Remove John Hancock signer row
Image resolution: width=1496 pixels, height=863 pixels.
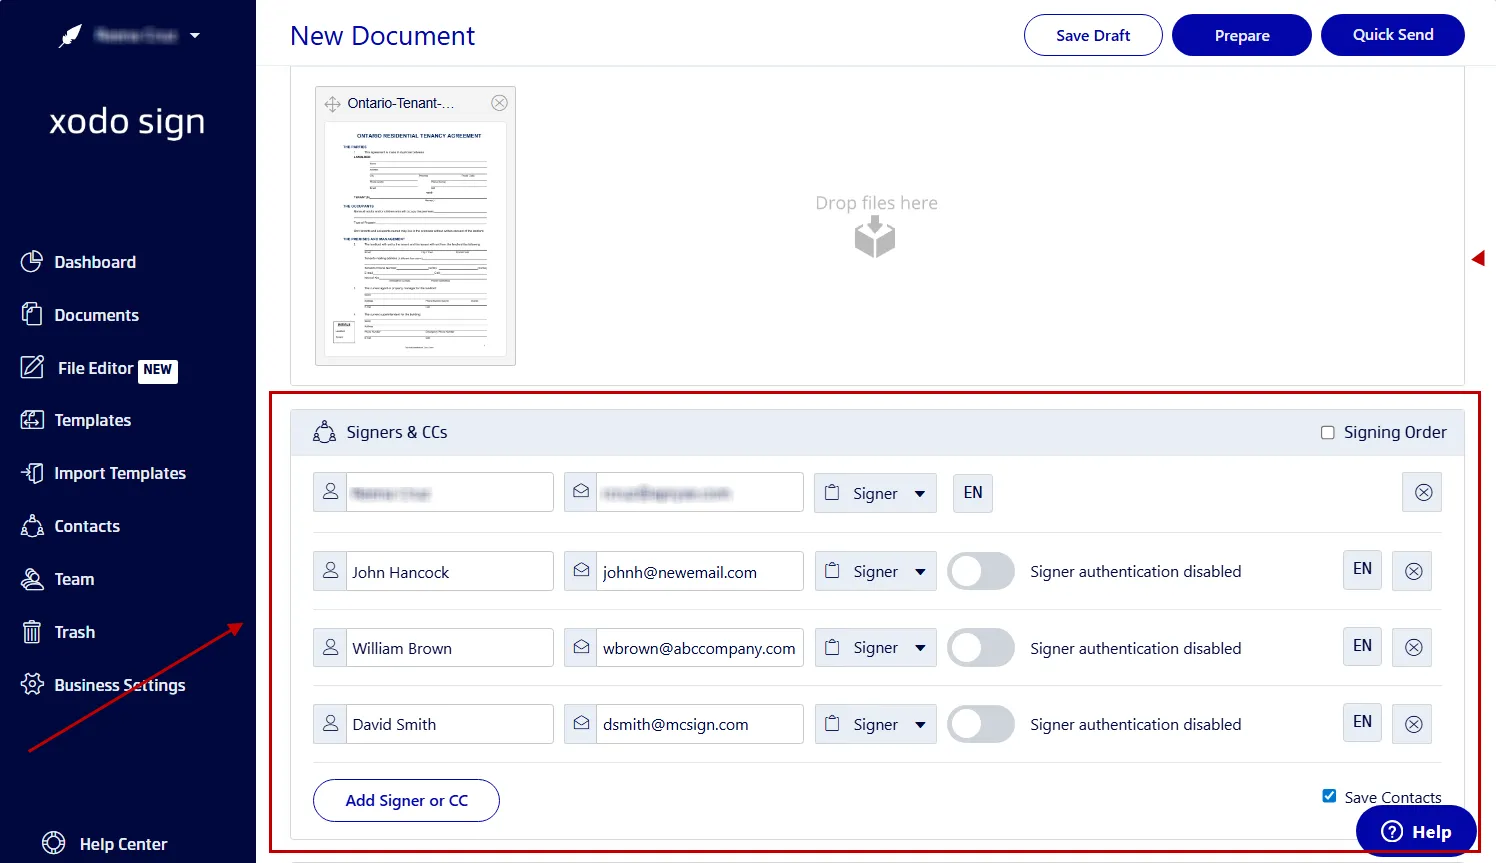click(x=1413, y=571)
